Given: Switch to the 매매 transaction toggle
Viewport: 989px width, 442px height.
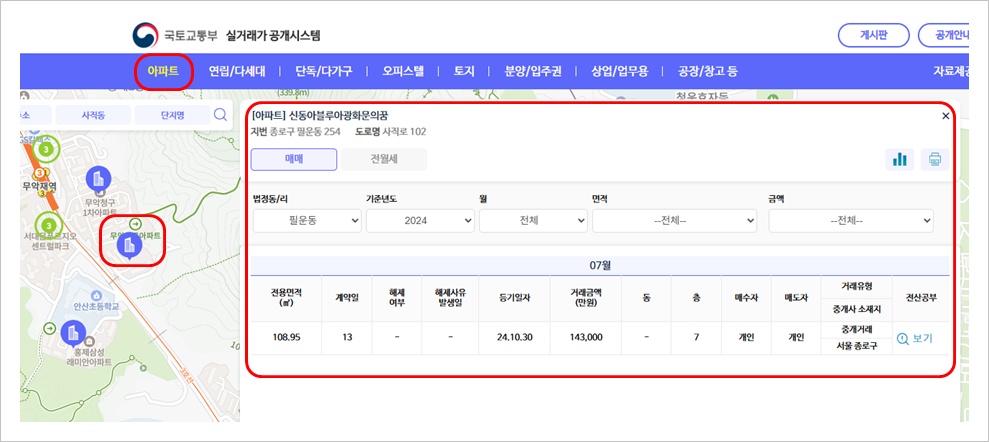Looking at the screenshot, I should point(293,159).
